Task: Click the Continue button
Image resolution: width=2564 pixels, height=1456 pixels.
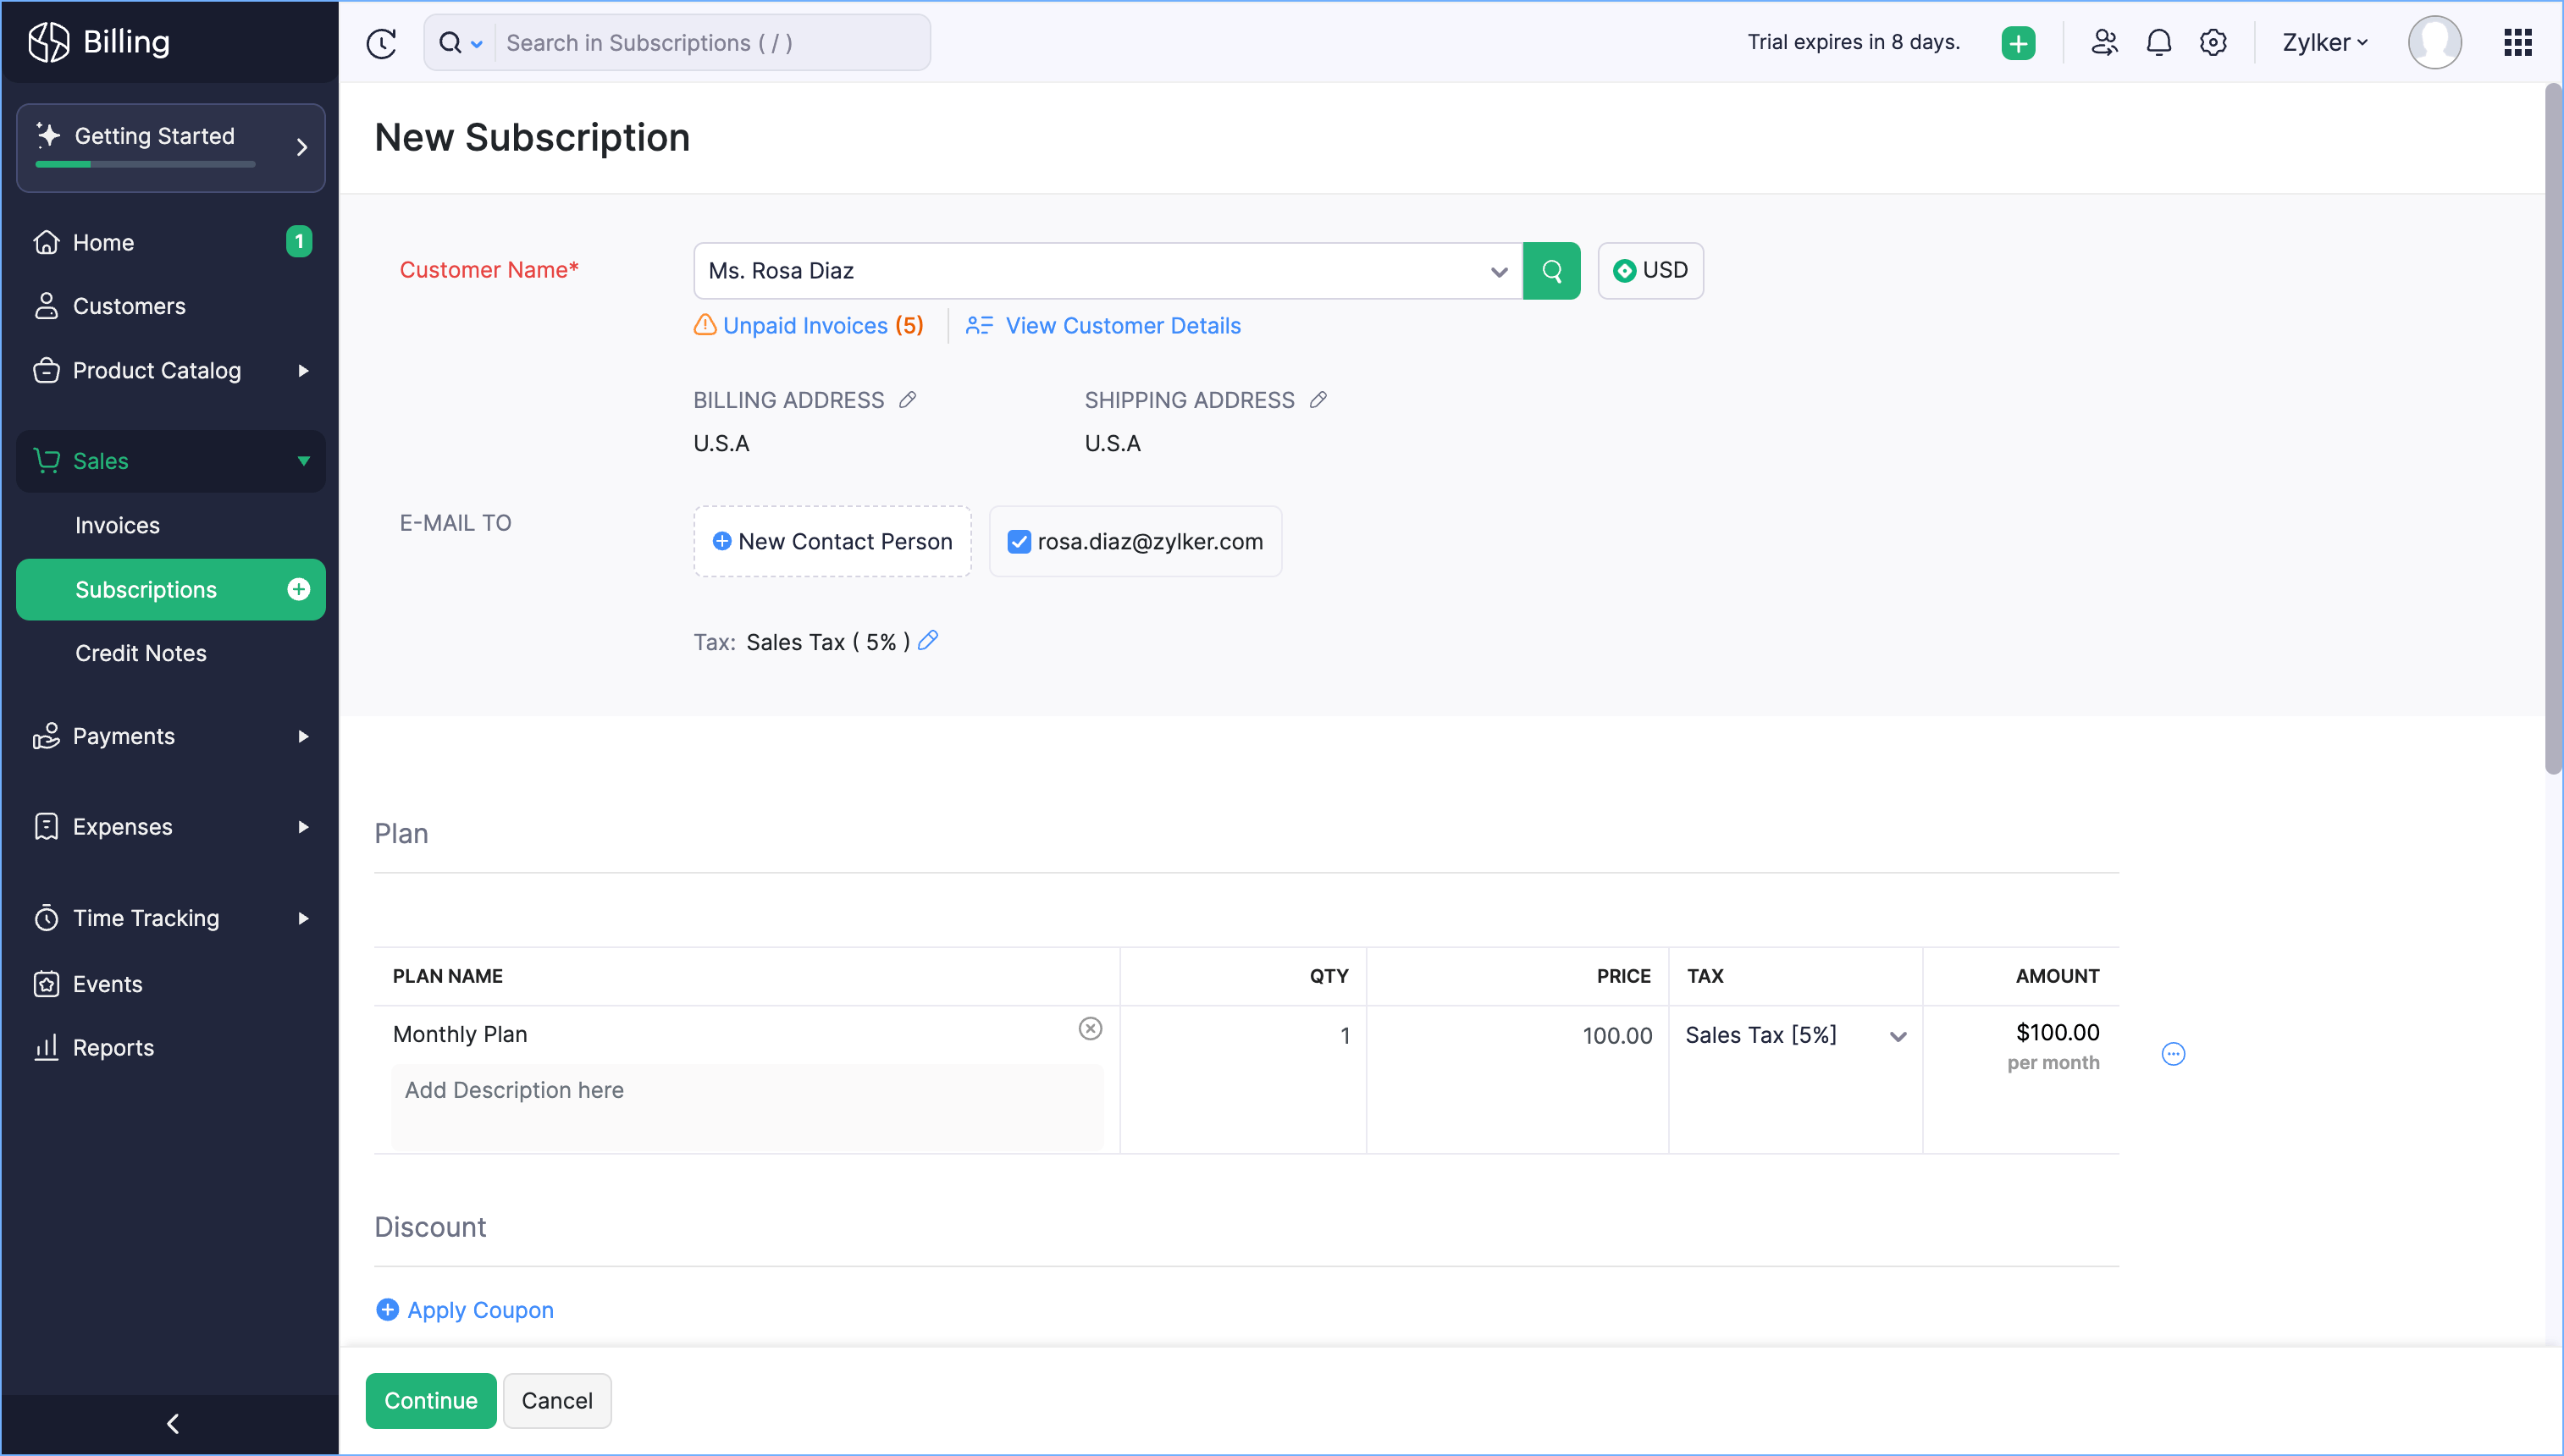Action: (430, 1400)
